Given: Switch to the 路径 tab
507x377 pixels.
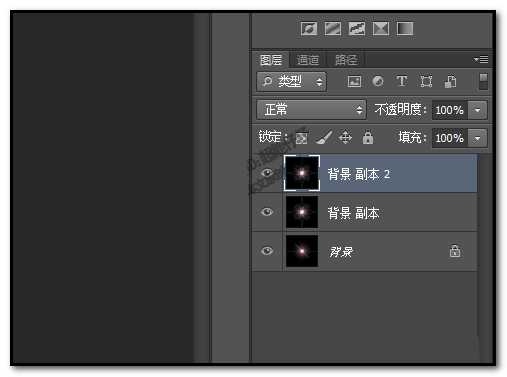Looking at the screenshot, I should point(346,60).
